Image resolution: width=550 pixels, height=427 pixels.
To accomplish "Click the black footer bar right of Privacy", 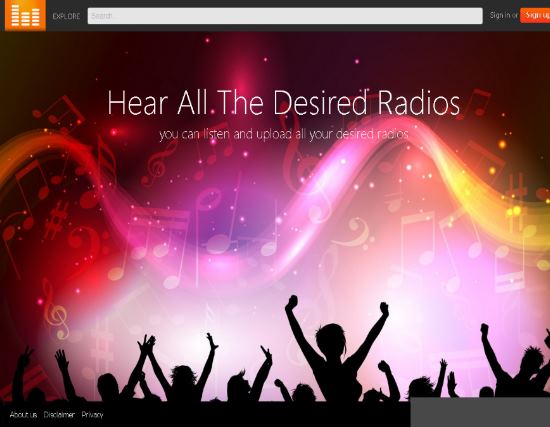I will 256,415.
